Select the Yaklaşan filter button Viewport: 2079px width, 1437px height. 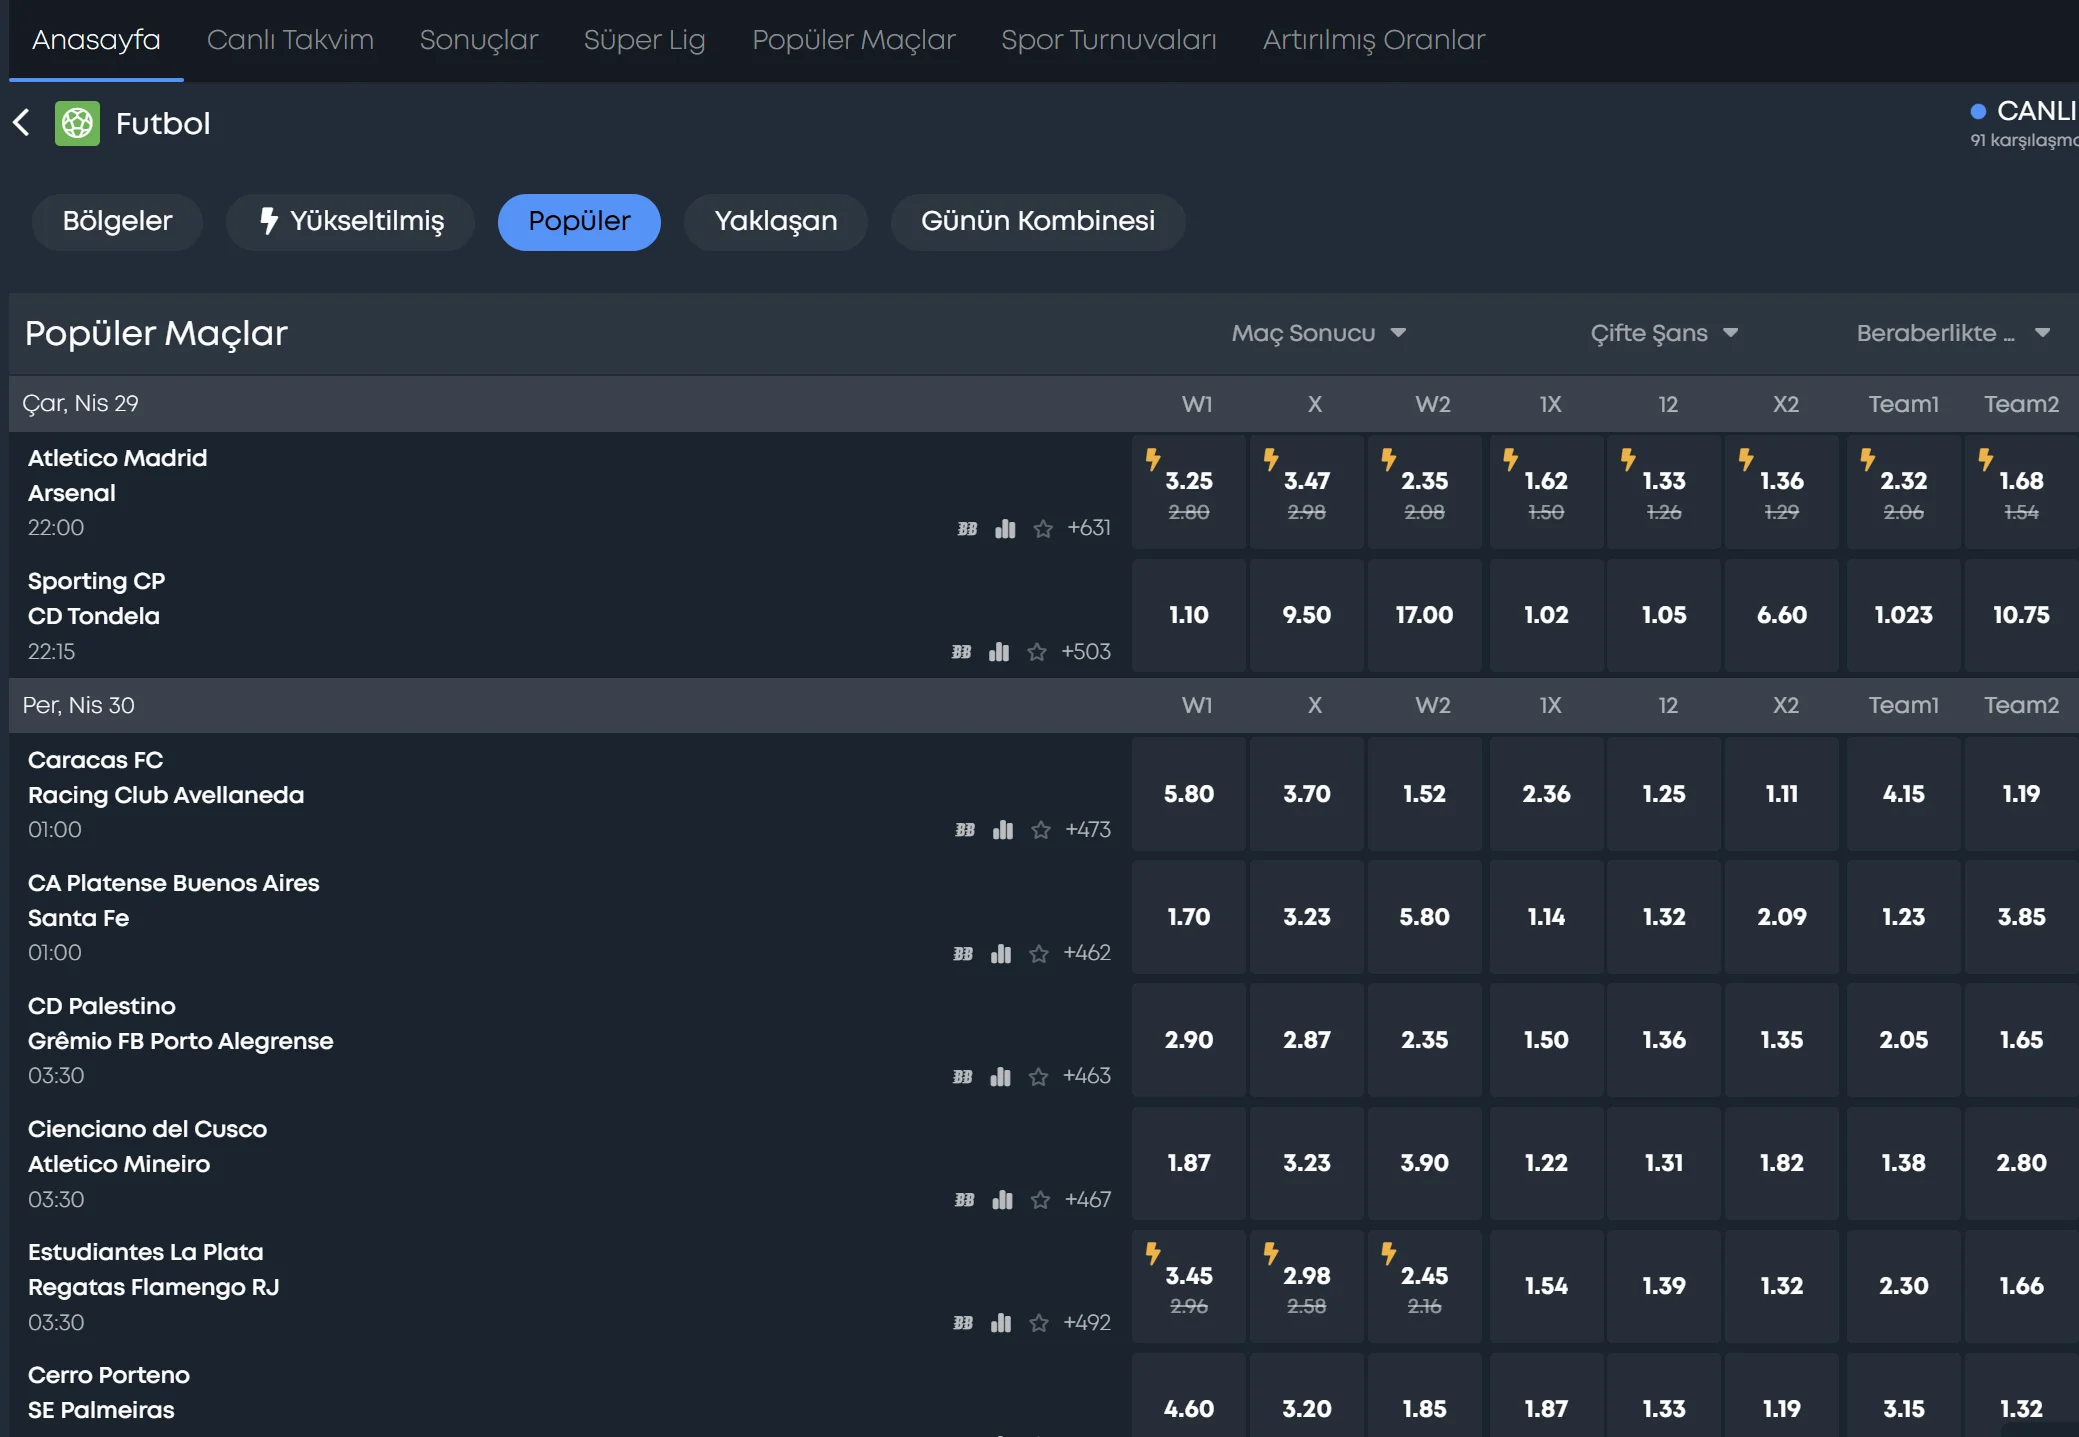coord(776,222)
